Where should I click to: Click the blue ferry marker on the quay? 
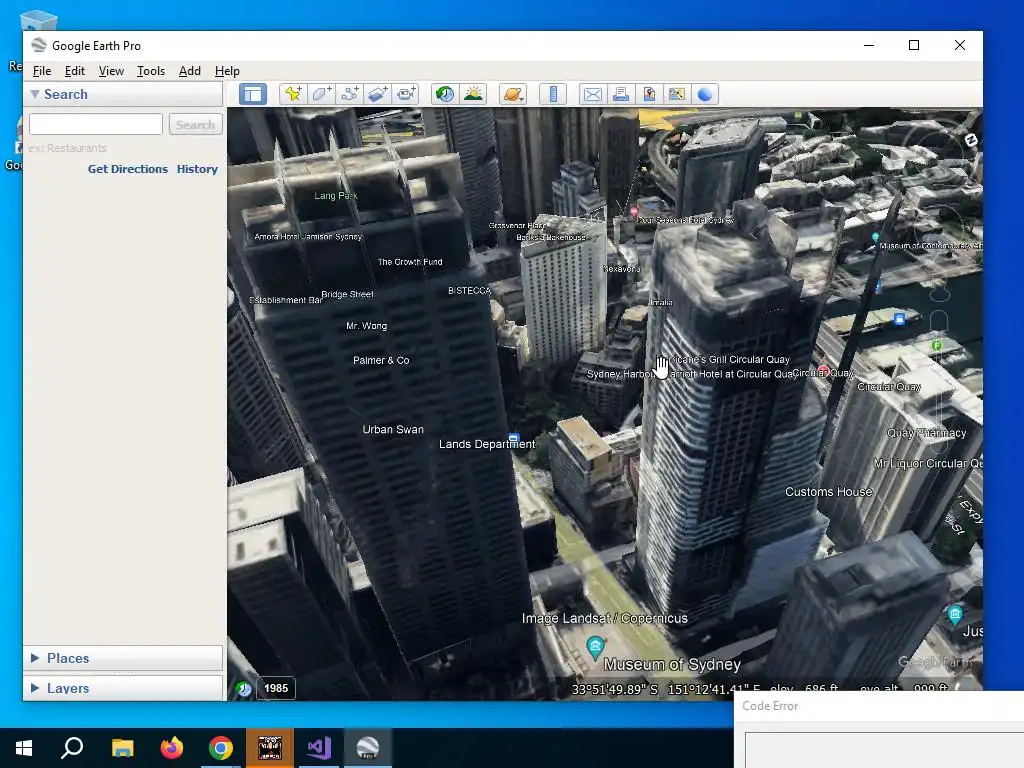click(899, 319)
